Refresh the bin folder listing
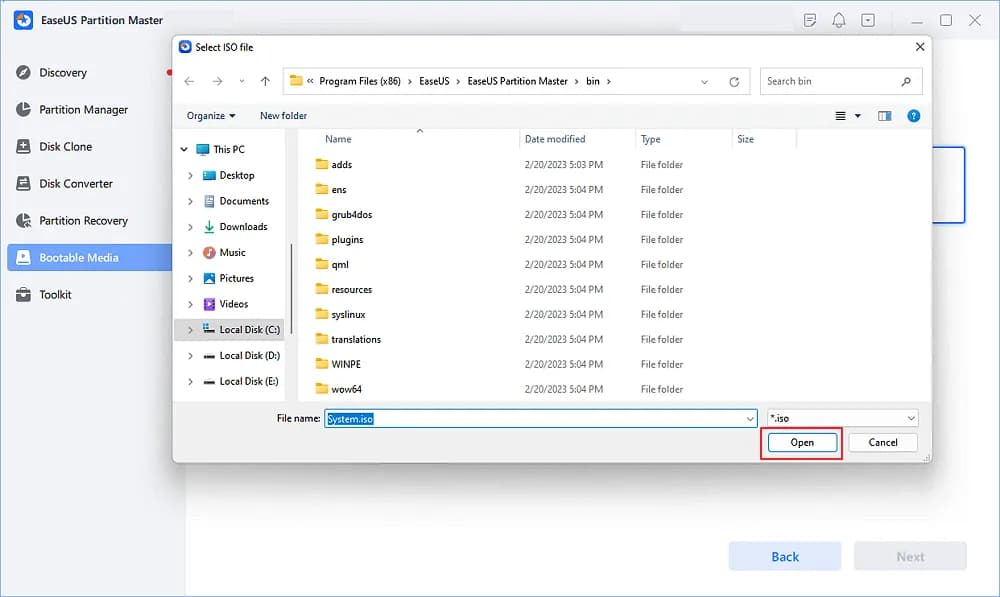 click(734, 82)
